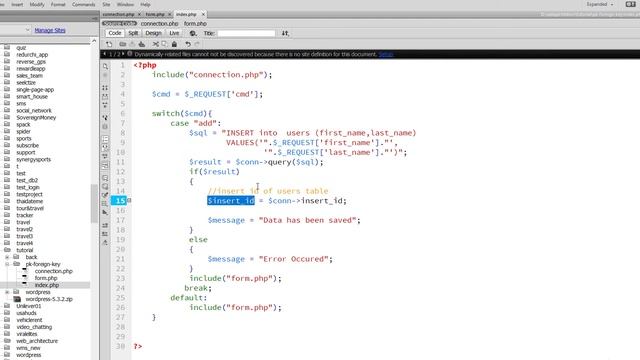640x360 pixels.
Task: Click the Open Documents icon in coding toolbar
Action: pyautogui.click(x=105, y=66)
